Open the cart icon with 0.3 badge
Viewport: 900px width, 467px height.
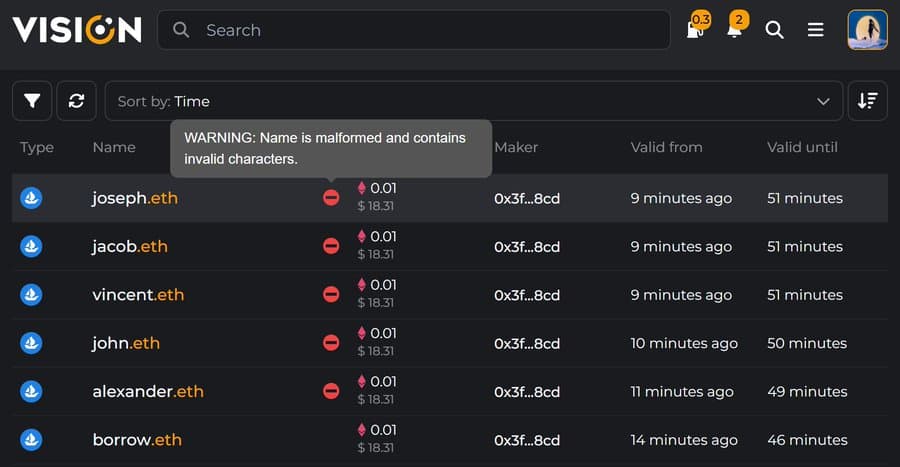695,30
